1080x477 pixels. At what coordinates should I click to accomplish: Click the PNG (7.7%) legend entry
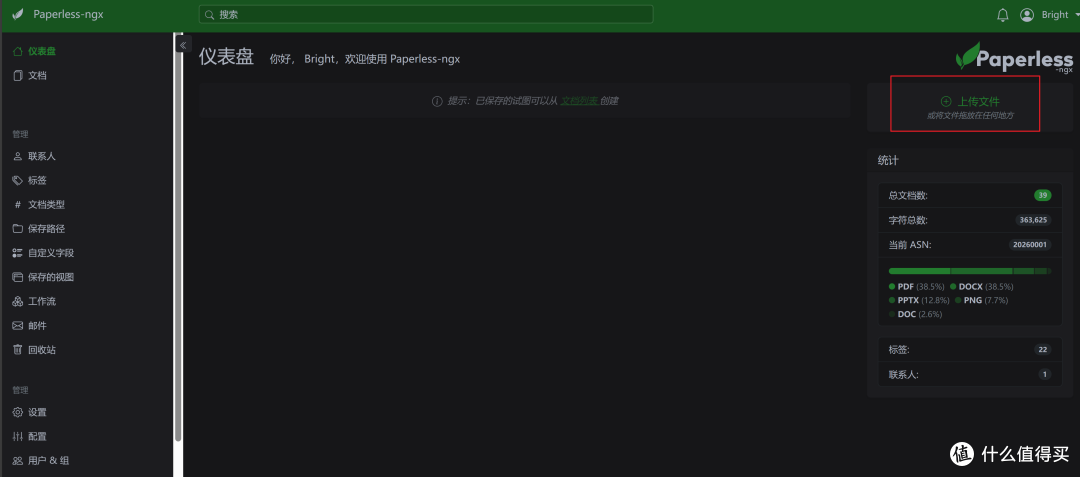(981, 300)
